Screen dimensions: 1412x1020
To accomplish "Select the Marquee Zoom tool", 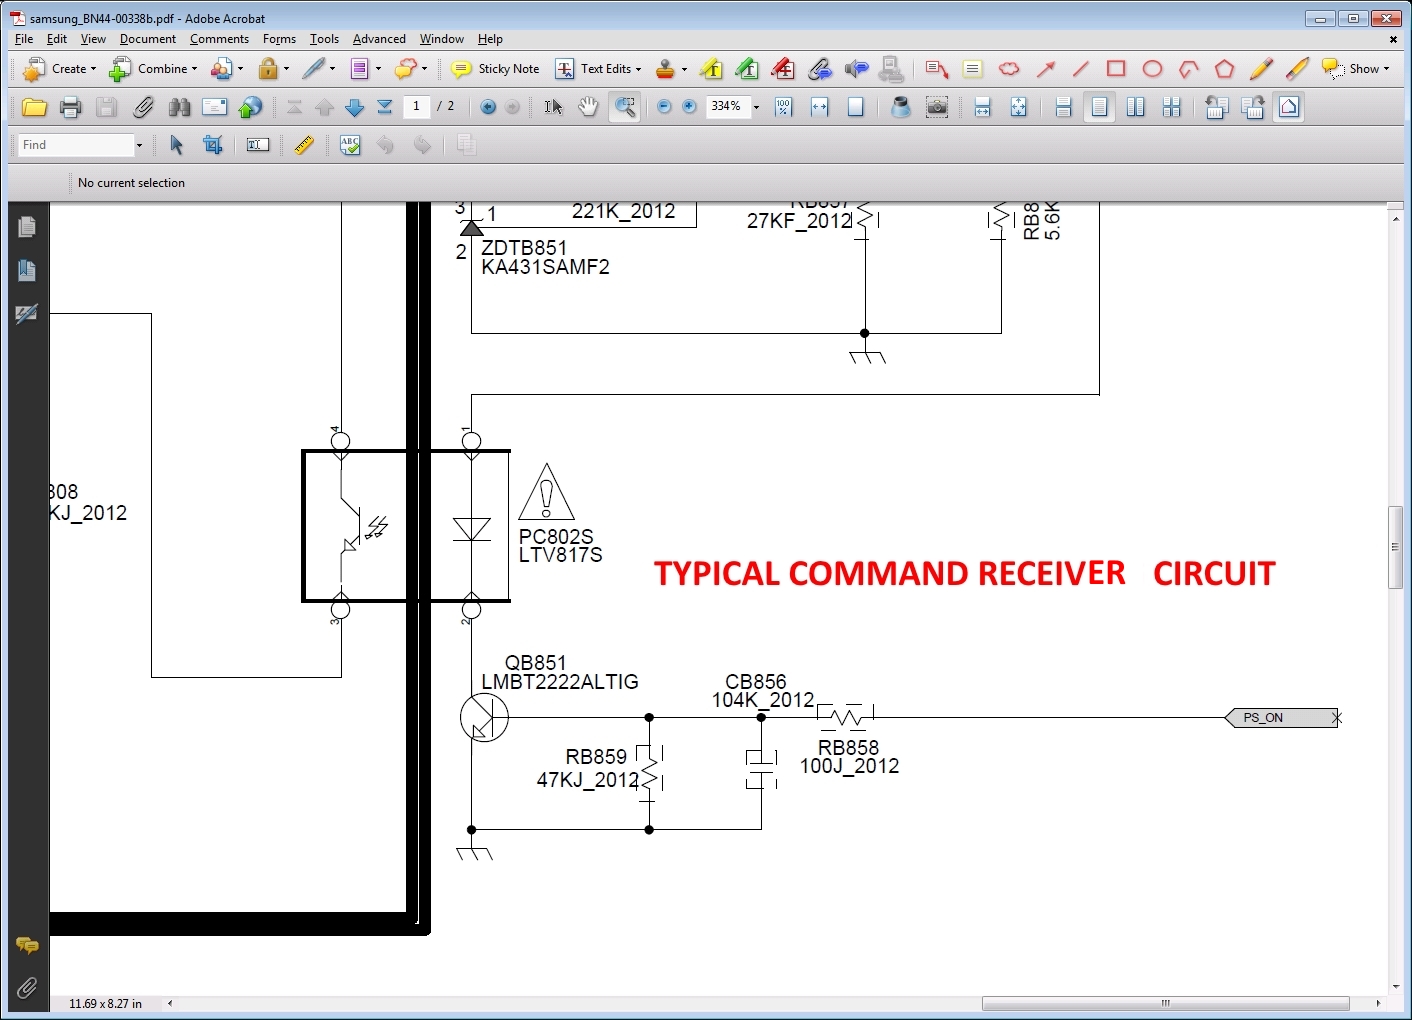I will coord(625,107).
